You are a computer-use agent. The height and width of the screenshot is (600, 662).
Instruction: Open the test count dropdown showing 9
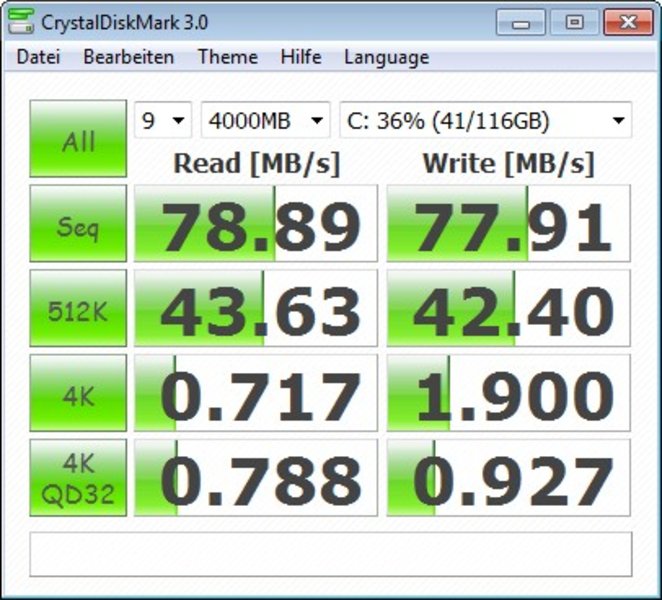pyautogui.click(x=163, y=120)
